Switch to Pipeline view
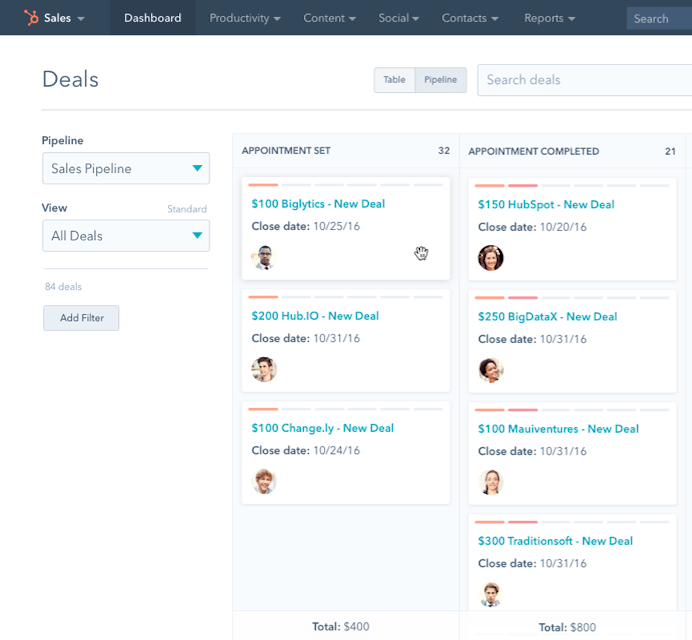Viewport: 692px width, 640px height. 440,80
